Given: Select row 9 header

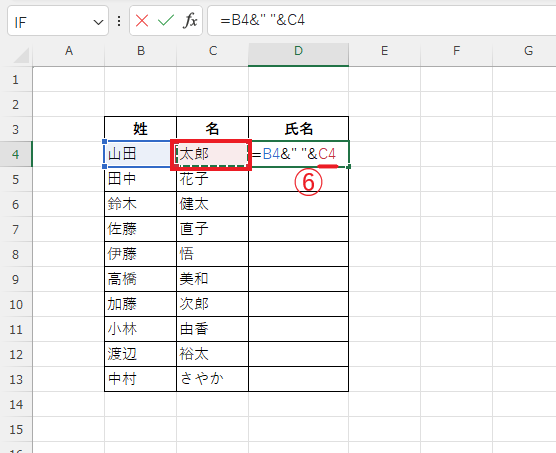Looking at the screenshot, I should pos(16,279).
